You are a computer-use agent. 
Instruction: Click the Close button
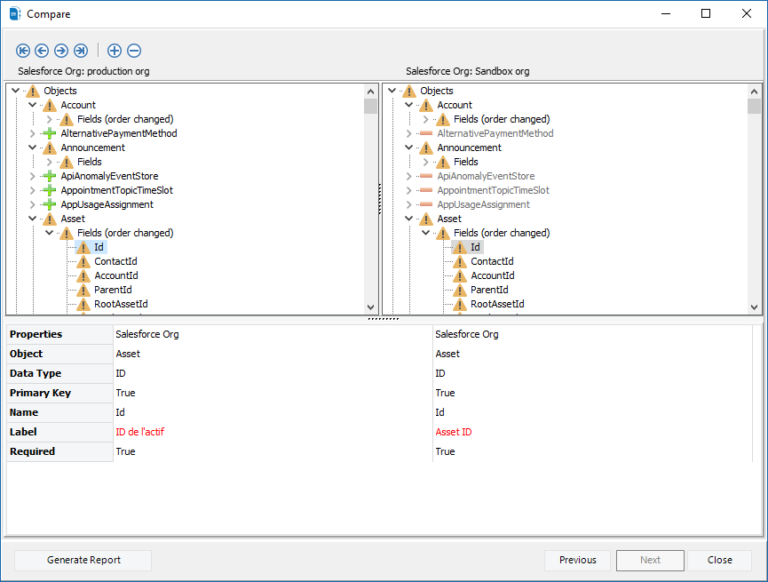tap(720, 560)
